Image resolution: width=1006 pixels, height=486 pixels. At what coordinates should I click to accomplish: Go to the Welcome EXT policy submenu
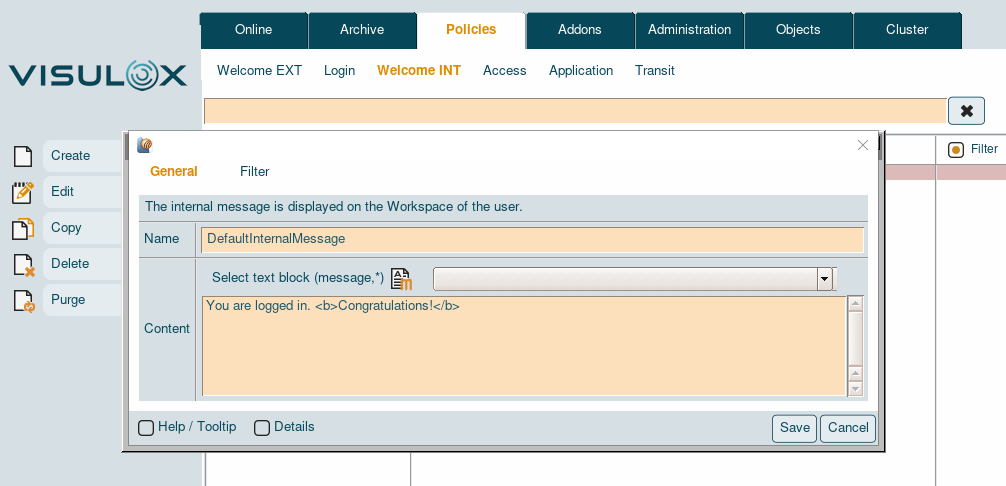click(x=259, y=71)
